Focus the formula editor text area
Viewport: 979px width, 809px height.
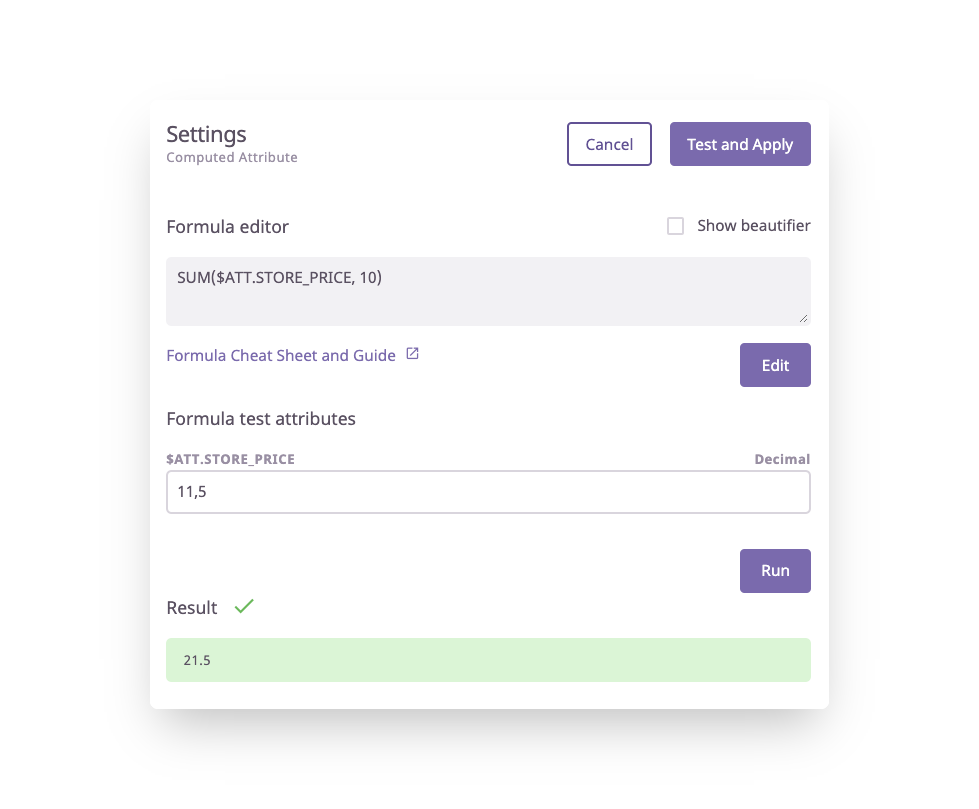[x=488, y=291]
